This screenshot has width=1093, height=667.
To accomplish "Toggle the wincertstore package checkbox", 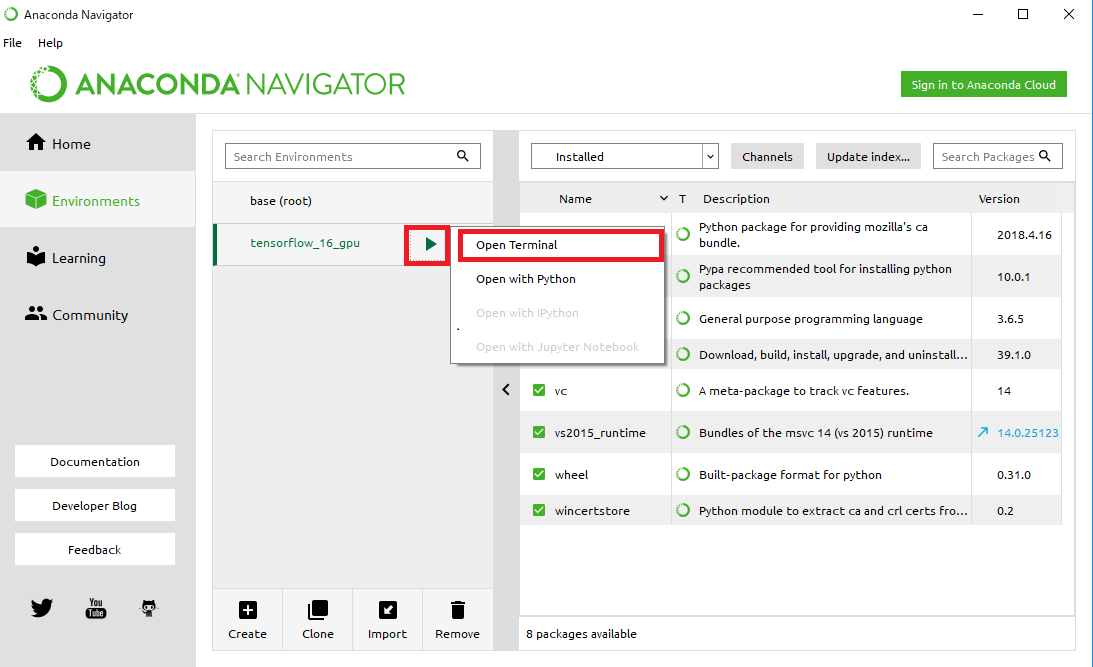I will click(x=539, y=511).
